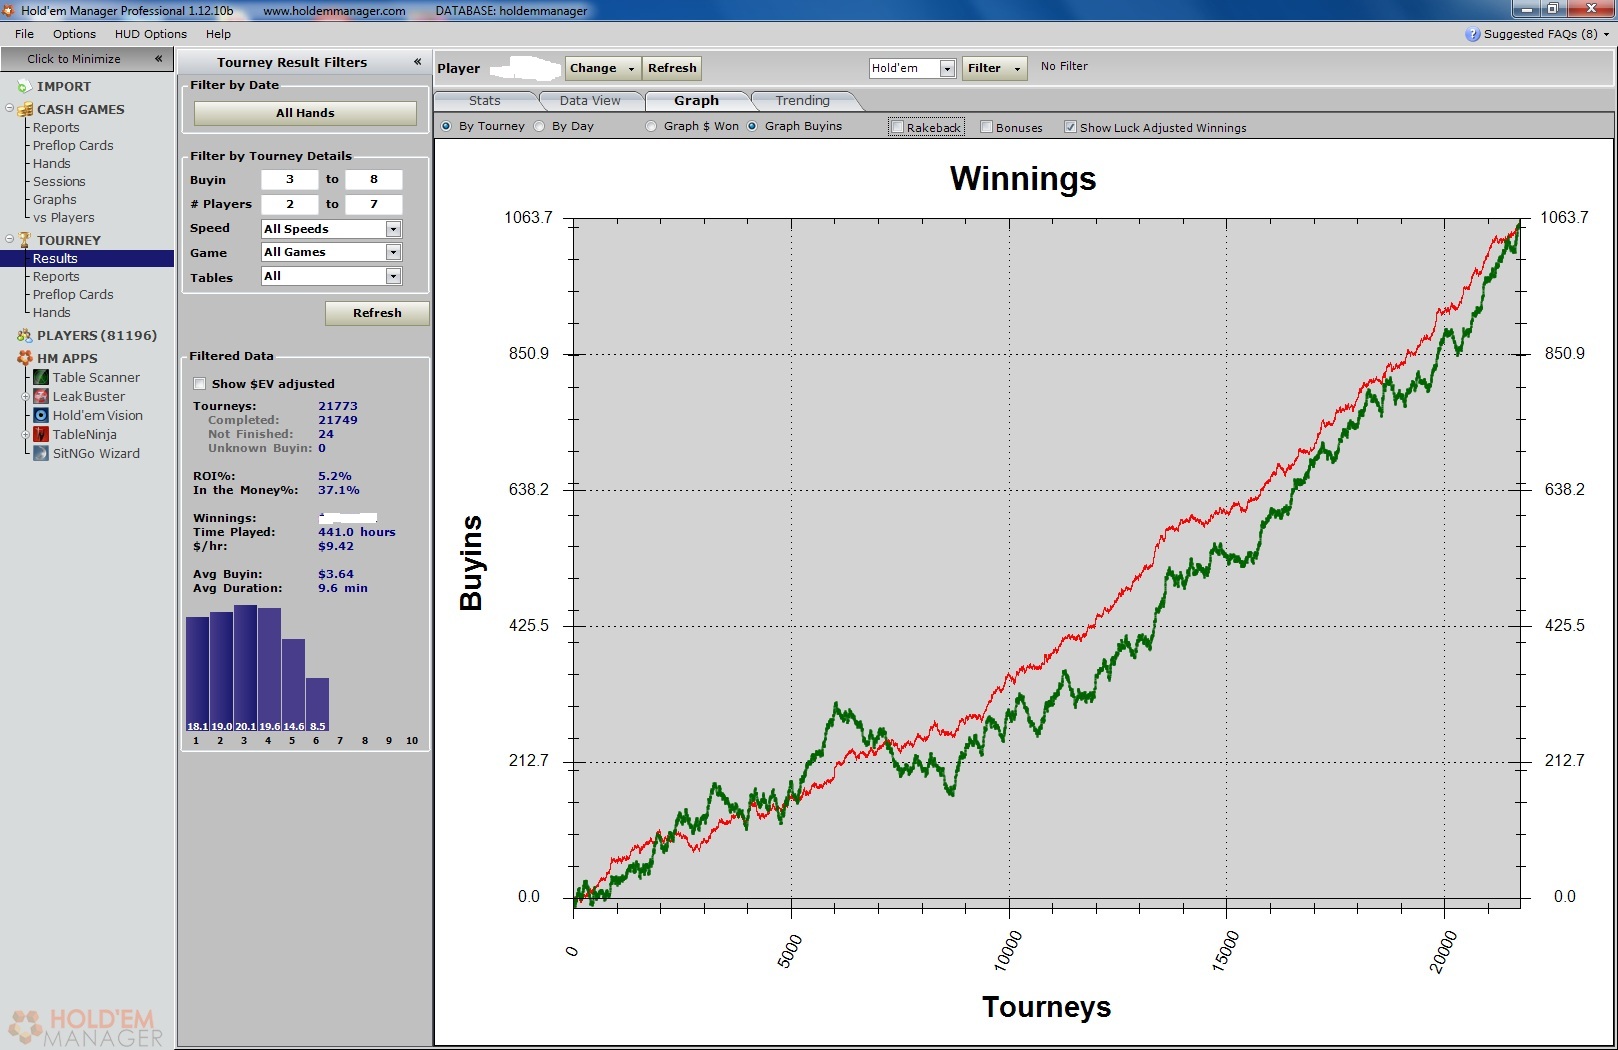1618x1050 pixels.
Task: Open Cash Games Reports
Action: (x=56, y=128)
